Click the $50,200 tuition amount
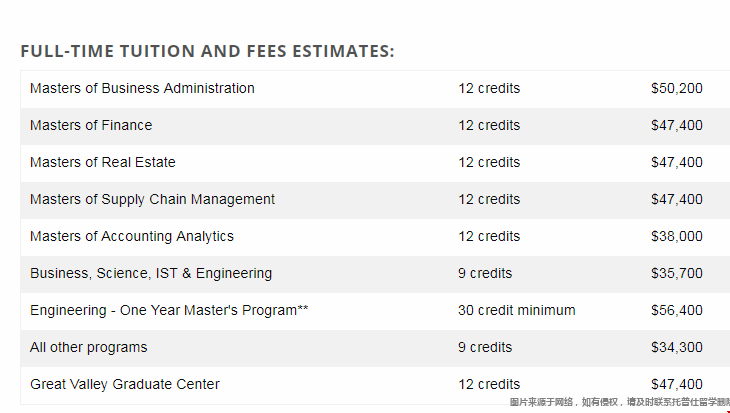This screenshot has height=413, width=730. 676,88
